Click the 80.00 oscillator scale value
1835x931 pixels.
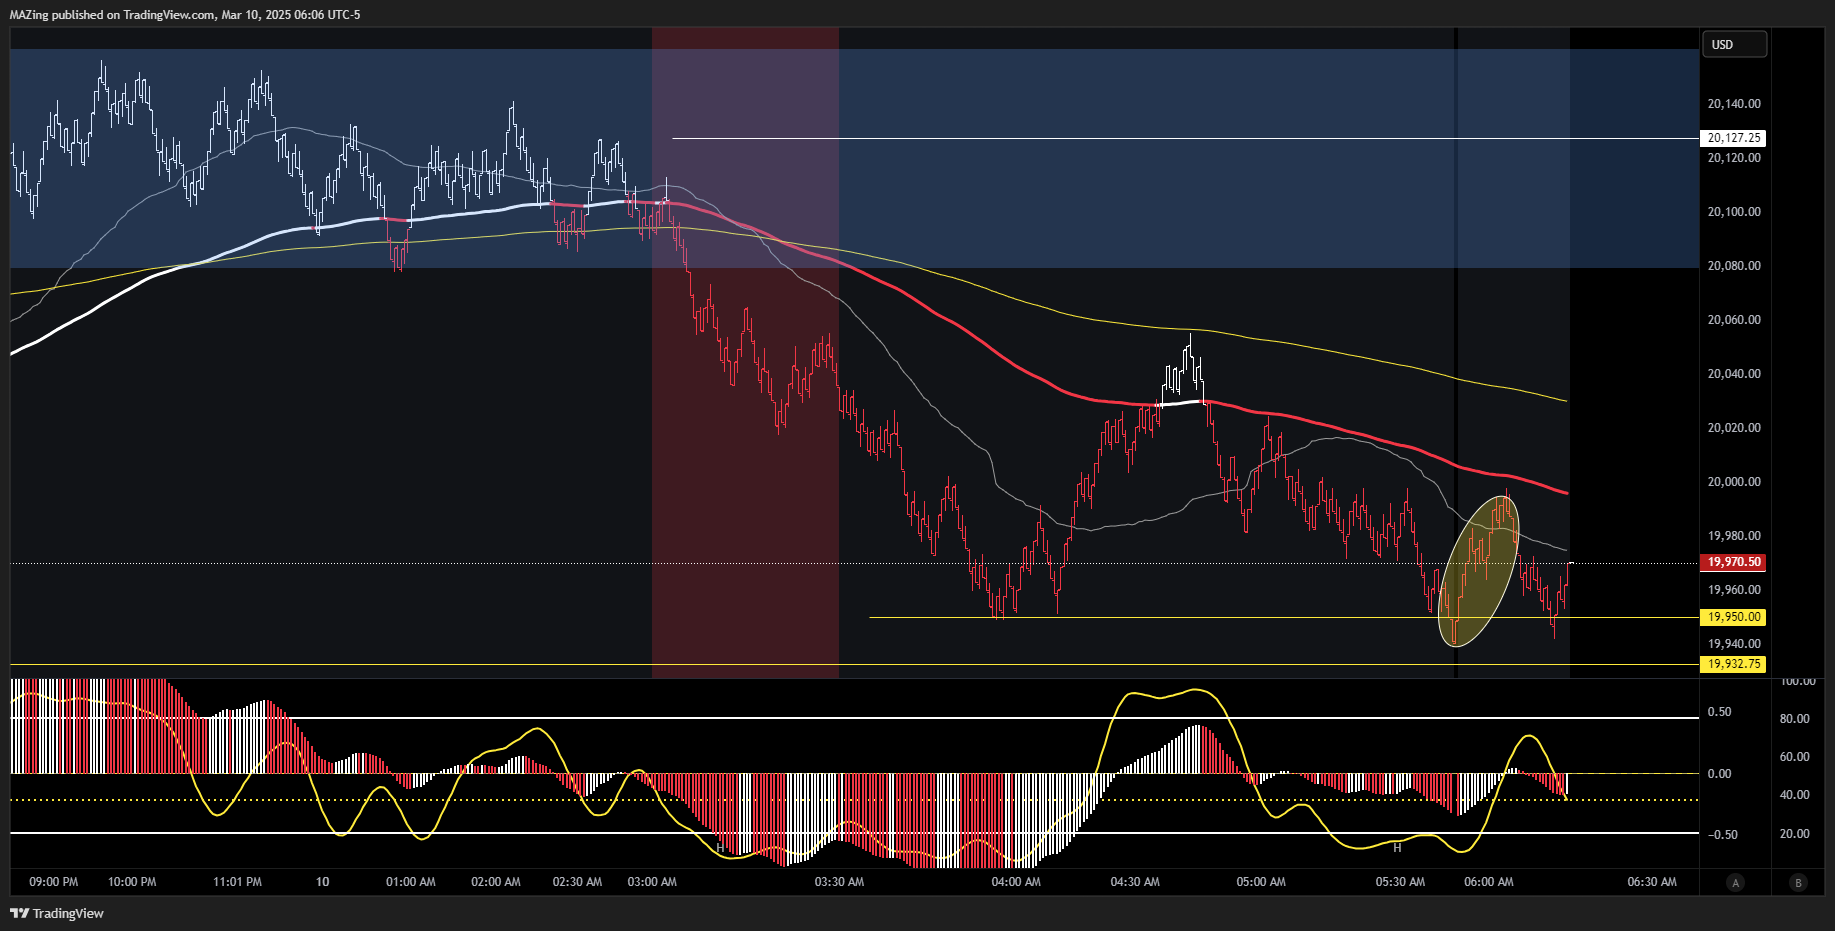click(x=1795, y=719)
